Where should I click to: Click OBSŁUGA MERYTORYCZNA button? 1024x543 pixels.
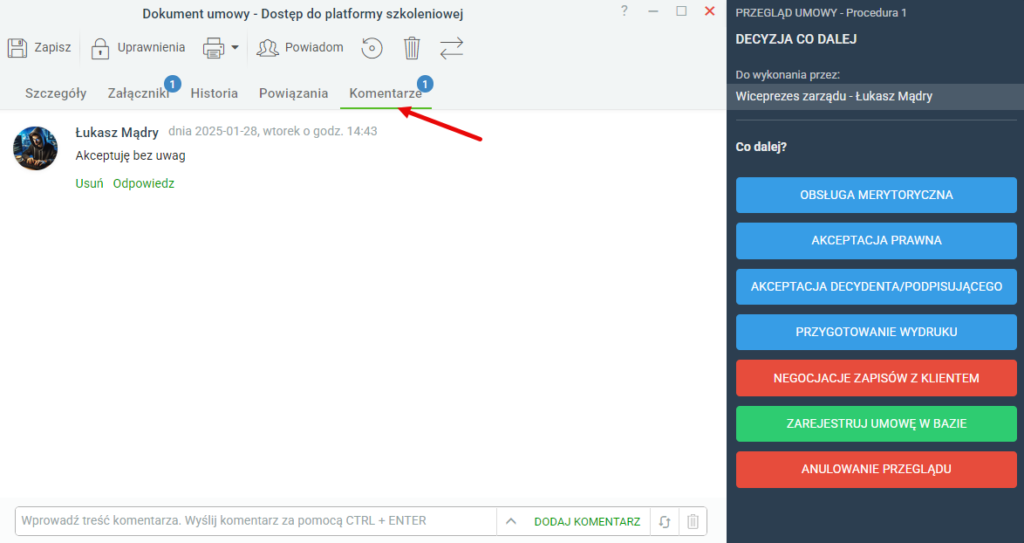pyautogui.click(x=876, y=195)
